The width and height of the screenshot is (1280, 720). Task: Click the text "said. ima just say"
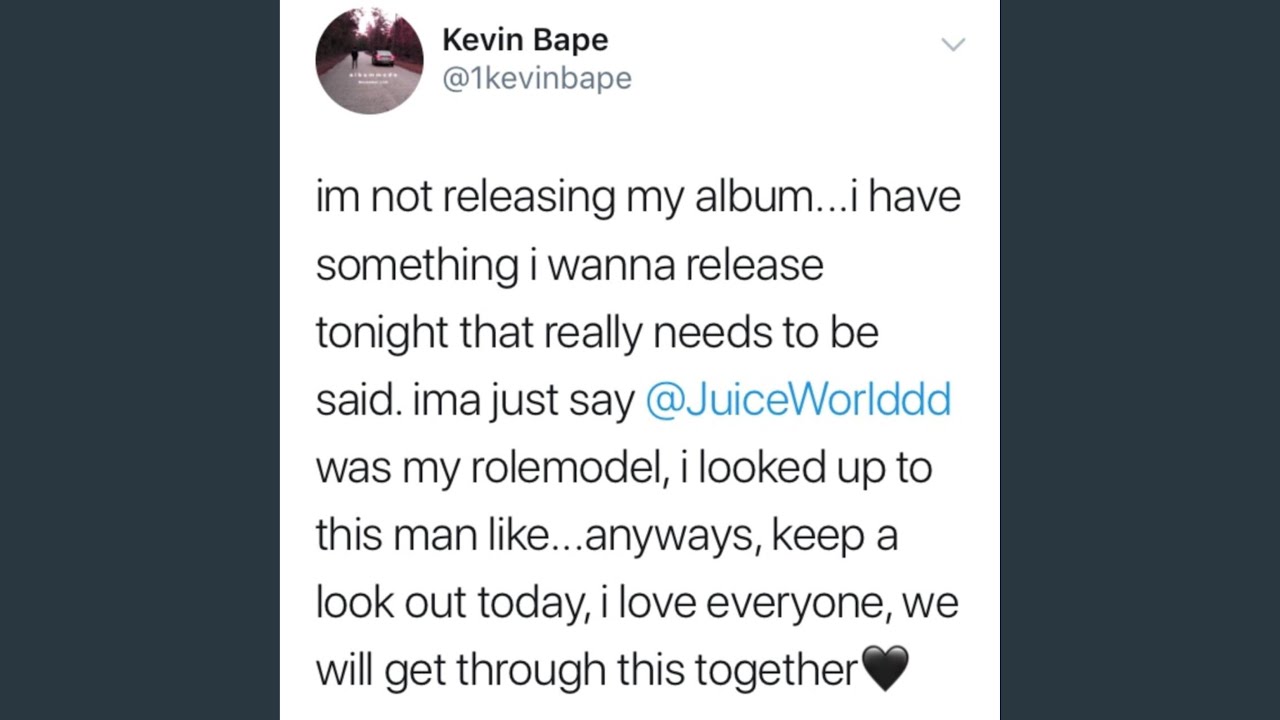pyautogui.click(x=475, y=401)
